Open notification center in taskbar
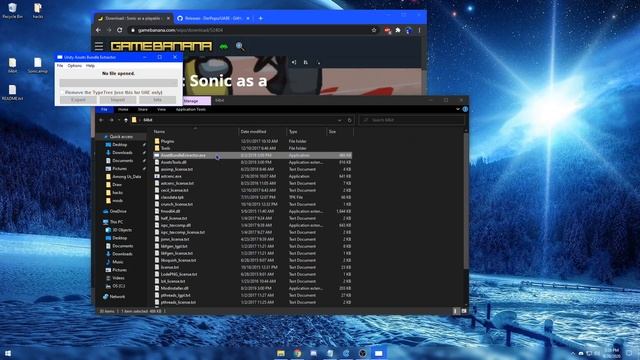 tap(629, 353)
